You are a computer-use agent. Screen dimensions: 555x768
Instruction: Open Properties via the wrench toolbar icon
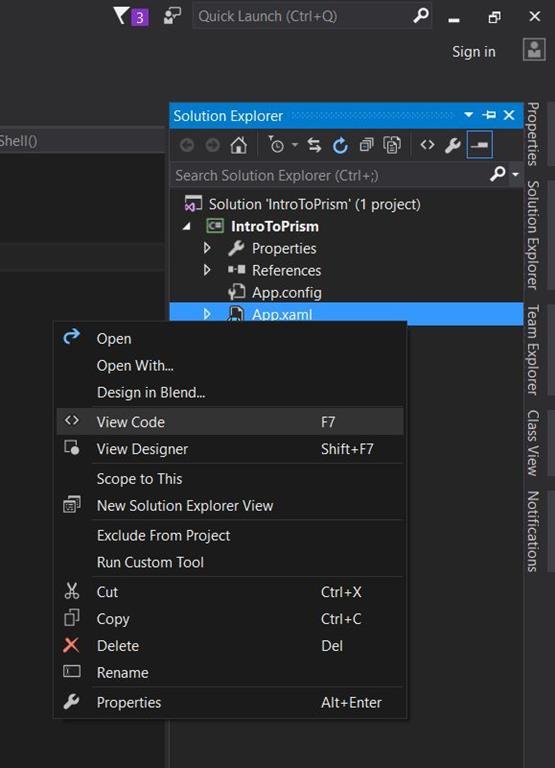click(x=453, y=145)
